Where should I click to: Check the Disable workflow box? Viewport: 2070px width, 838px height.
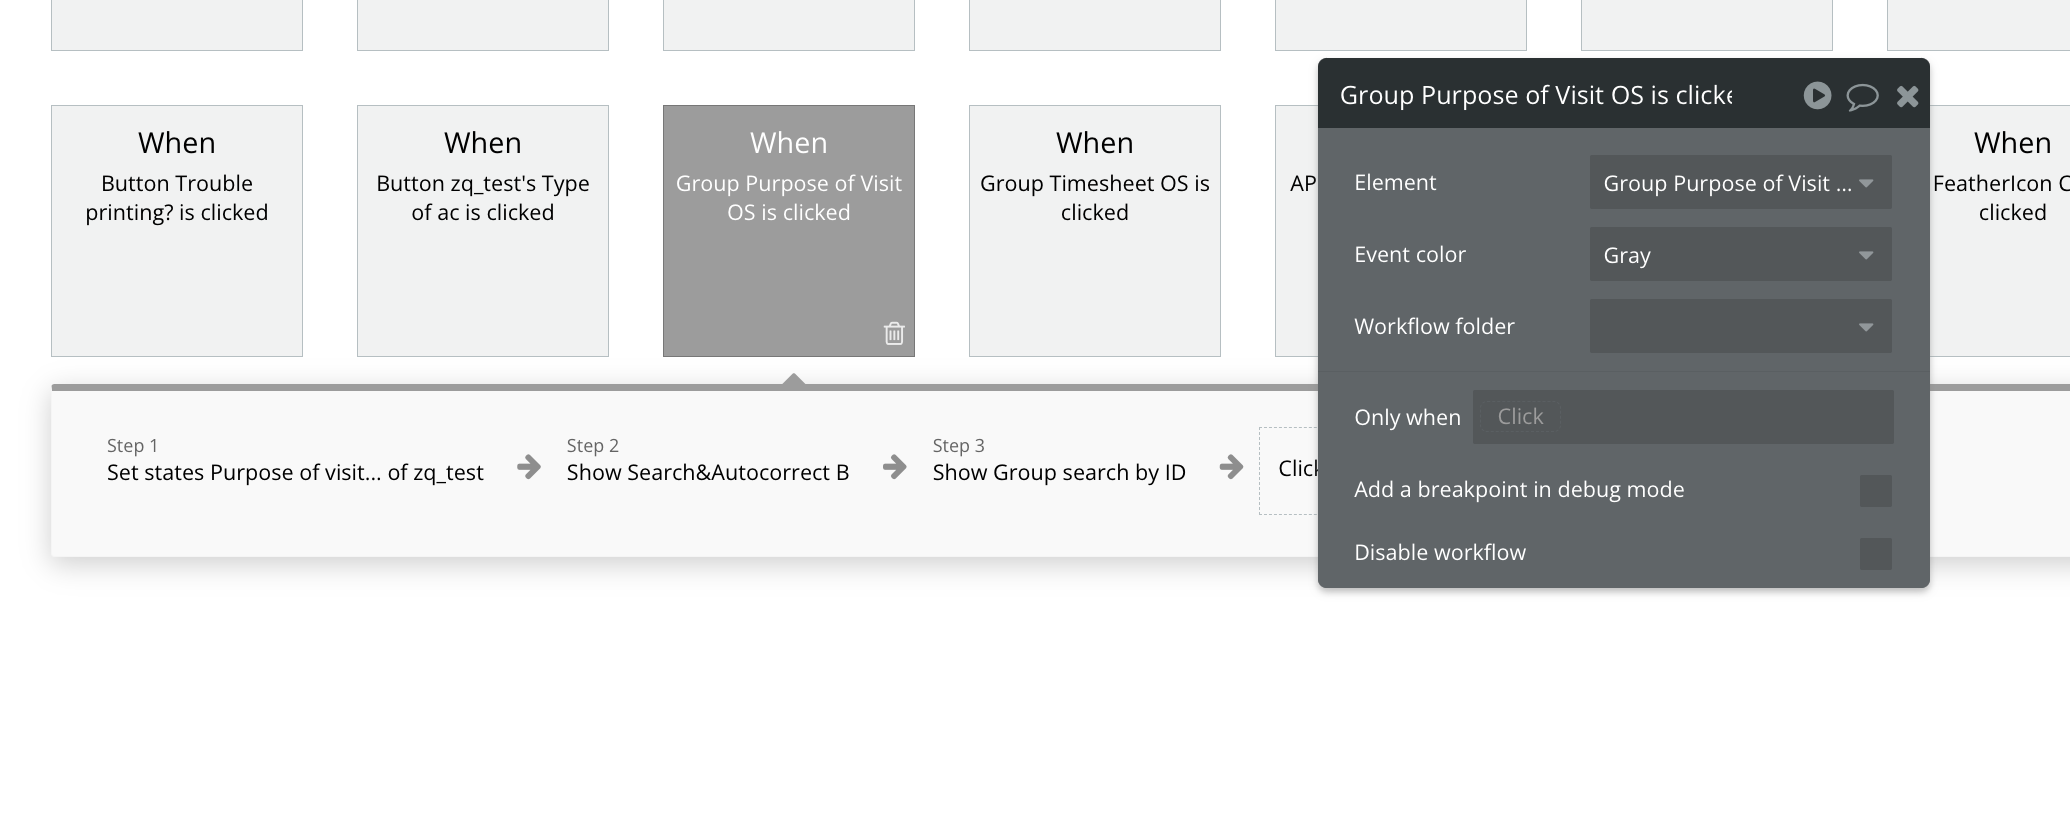coord(1875,554)
